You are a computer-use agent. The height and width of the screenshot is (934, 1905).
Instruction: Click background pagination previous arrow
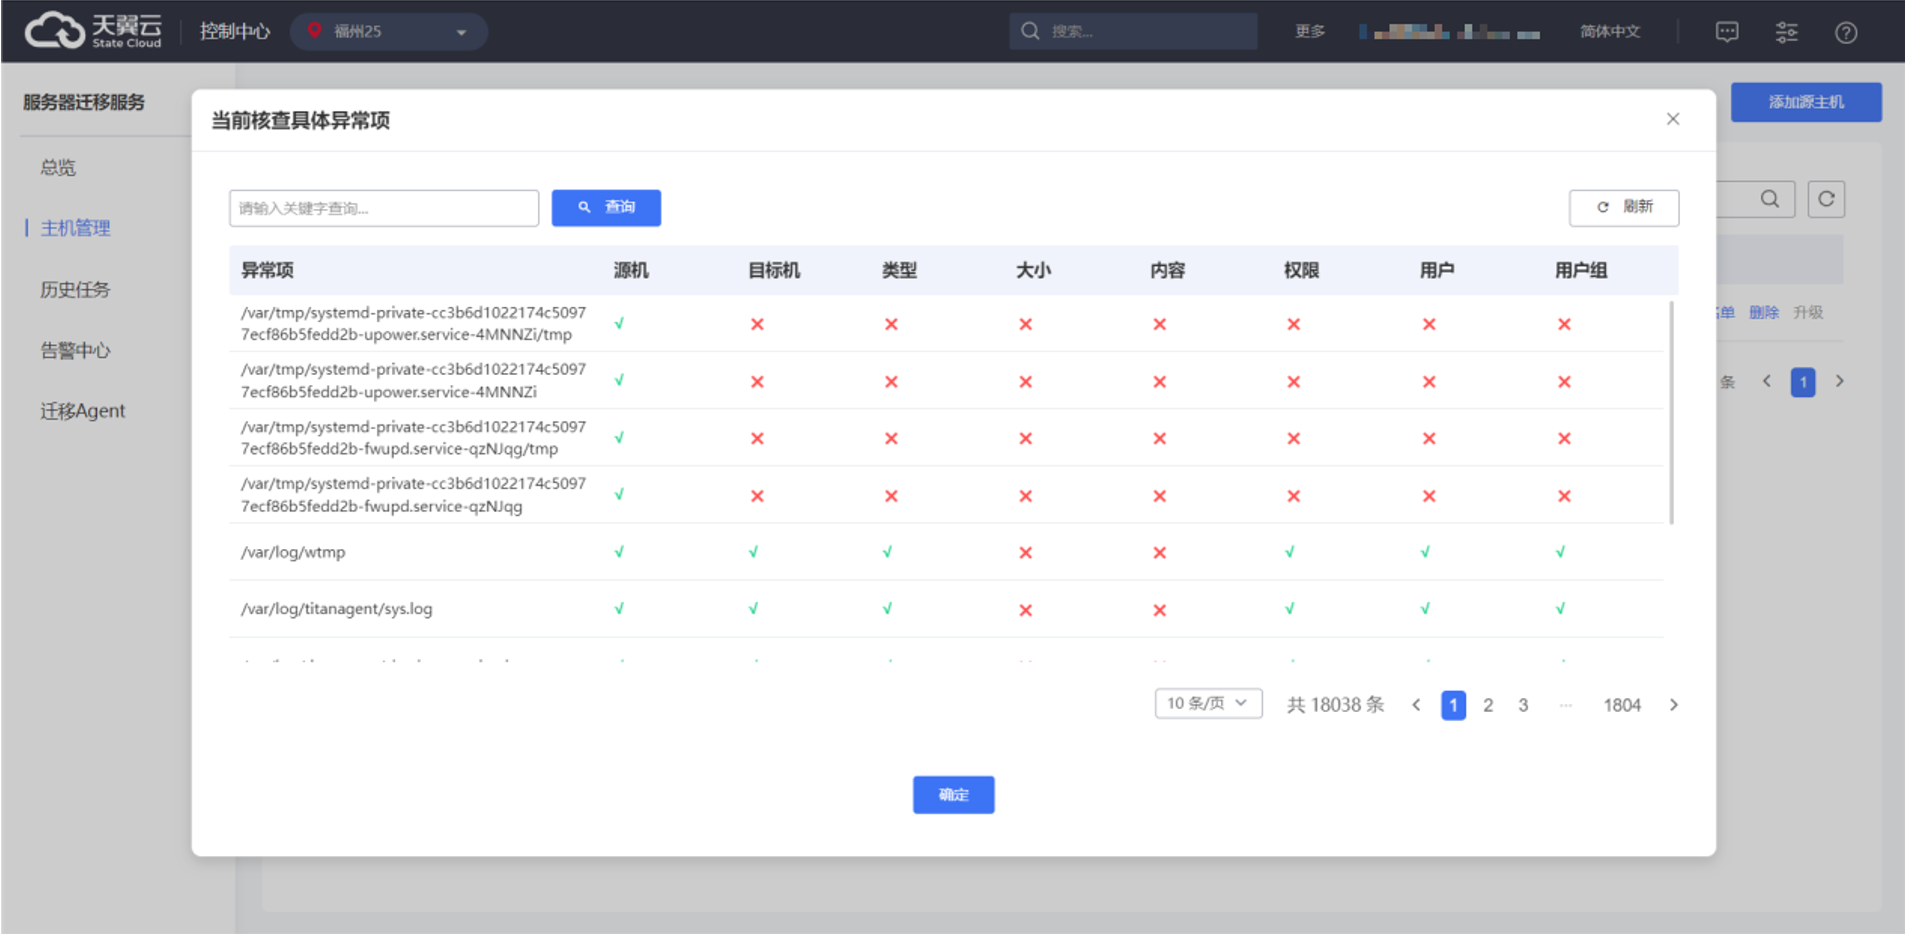(x=1767, y=381)
